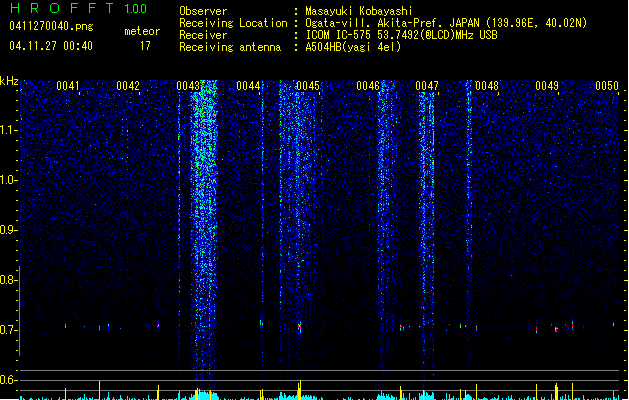This screenshot has width=629, height=400.
Task: Click the Receiving Location label
Action: coord(233,23)
